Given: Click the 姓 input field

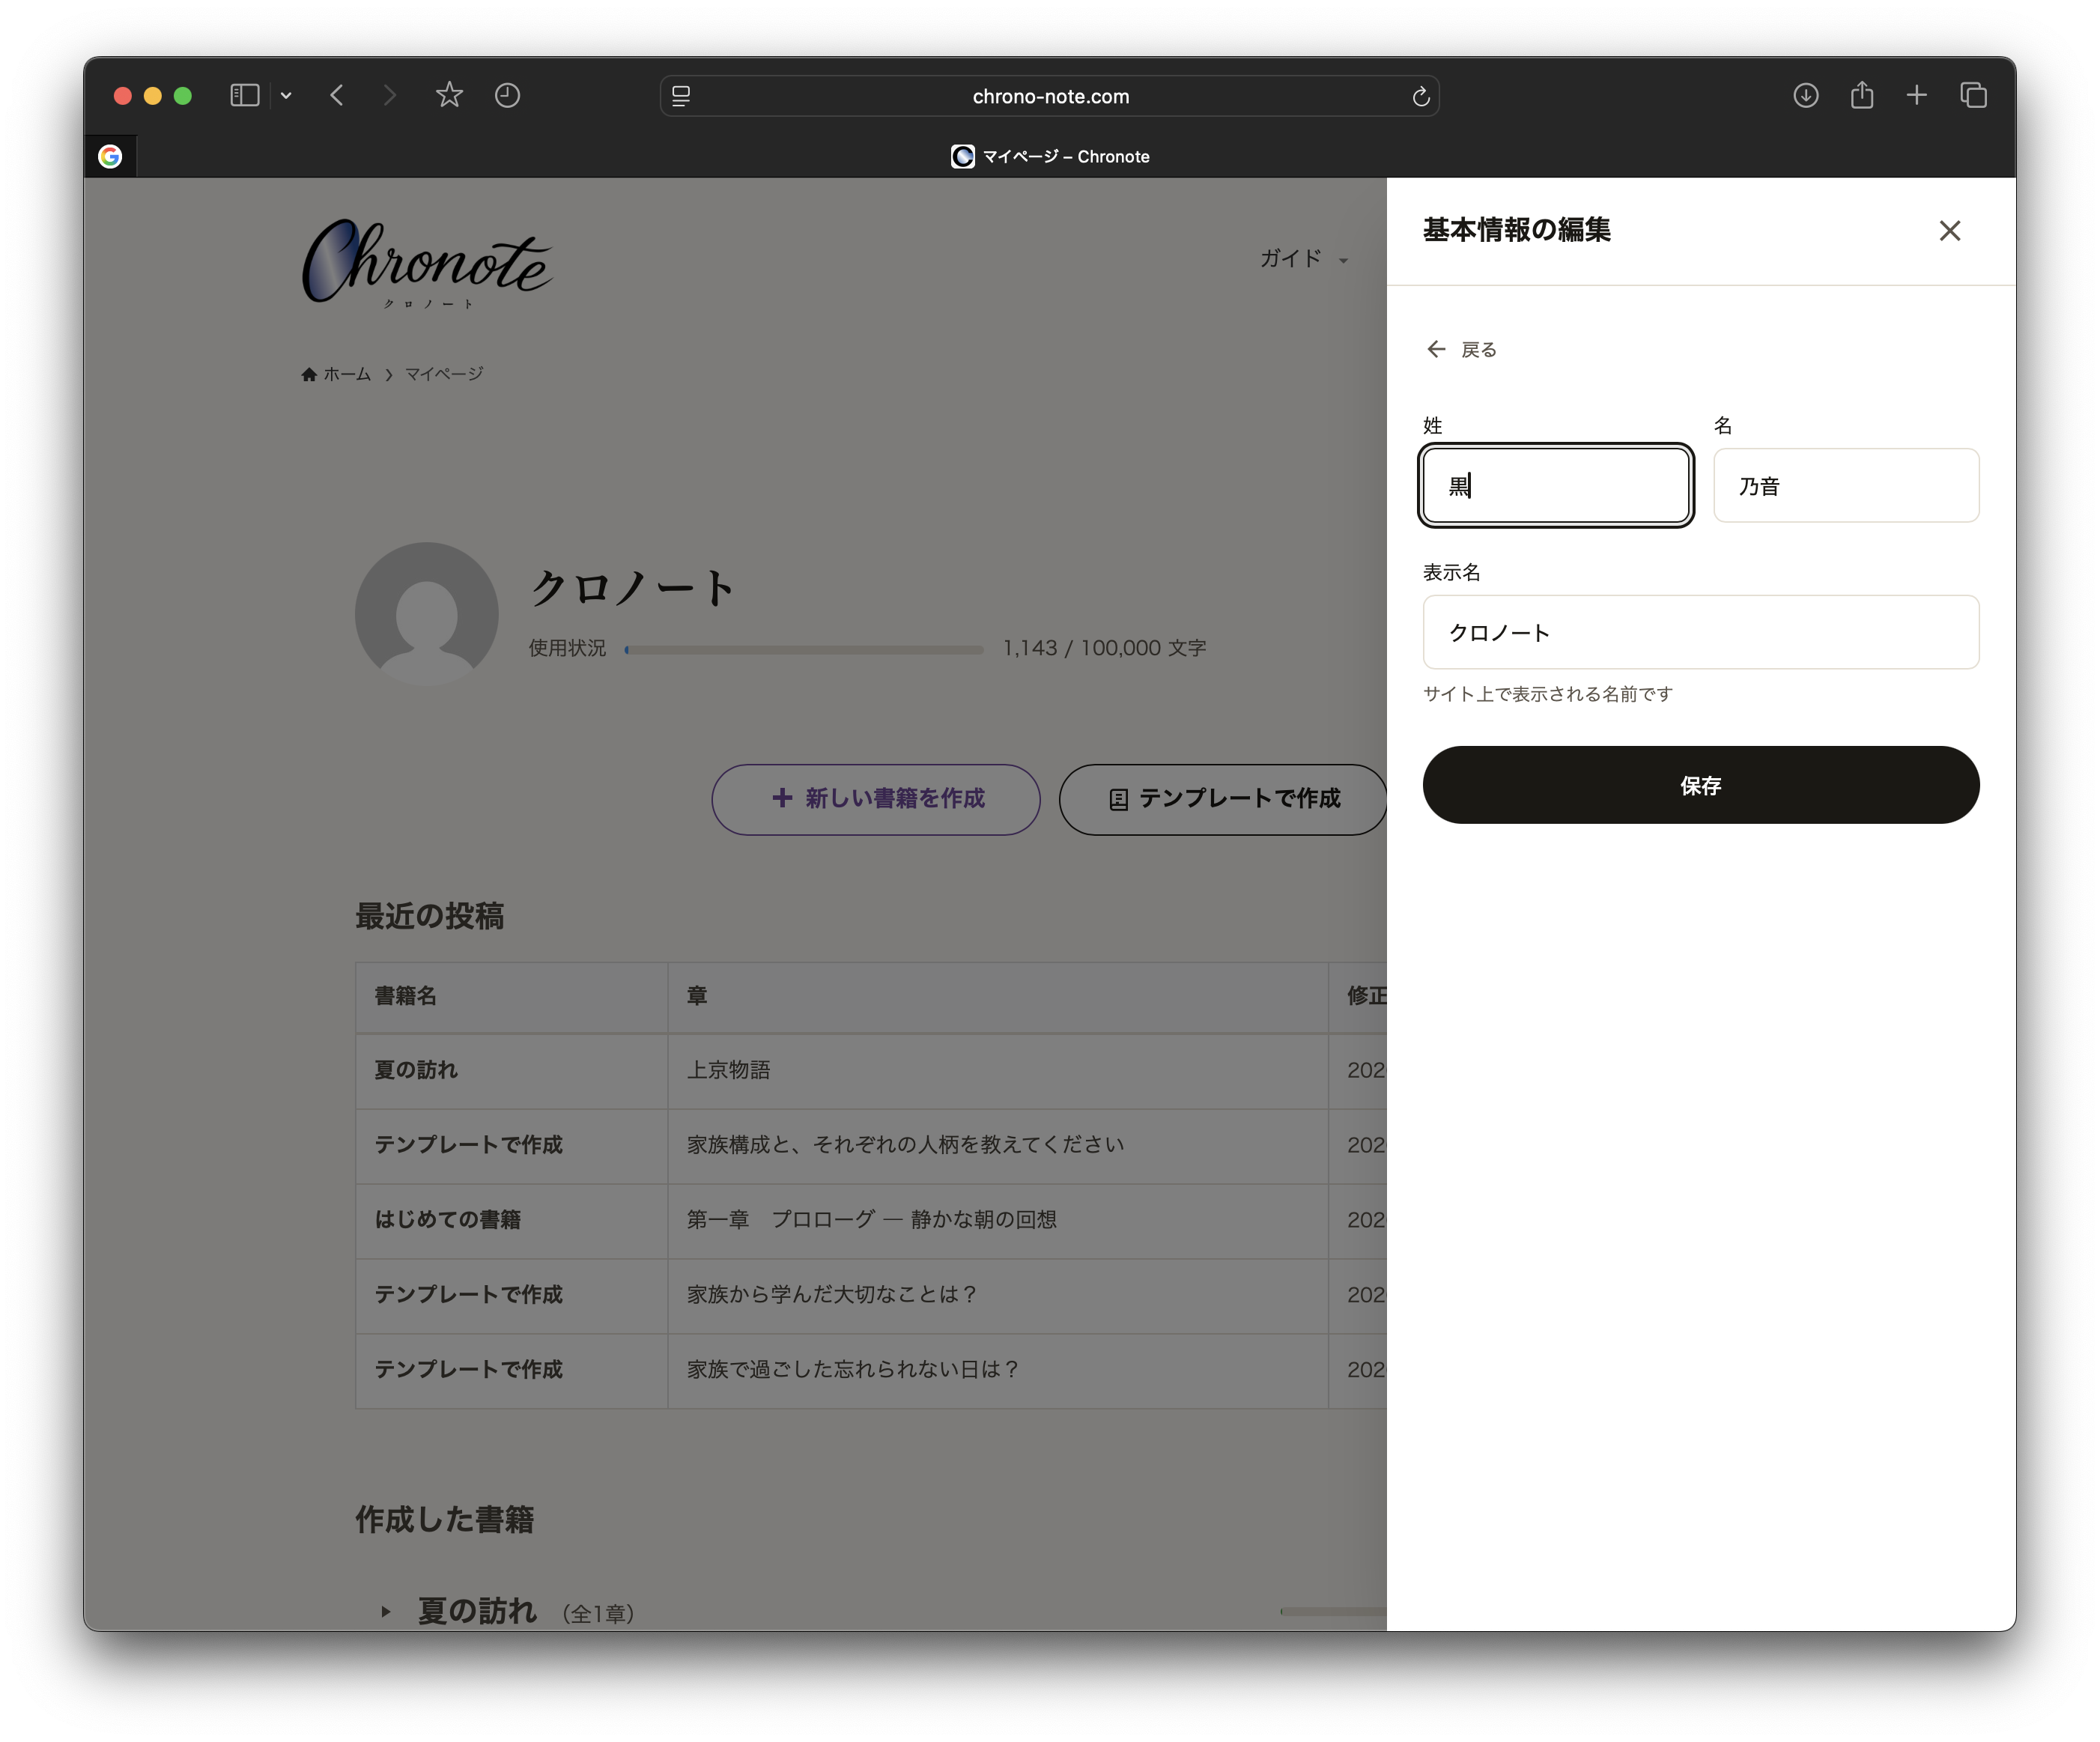Looking at the screenshot, I should [1556, 486].
